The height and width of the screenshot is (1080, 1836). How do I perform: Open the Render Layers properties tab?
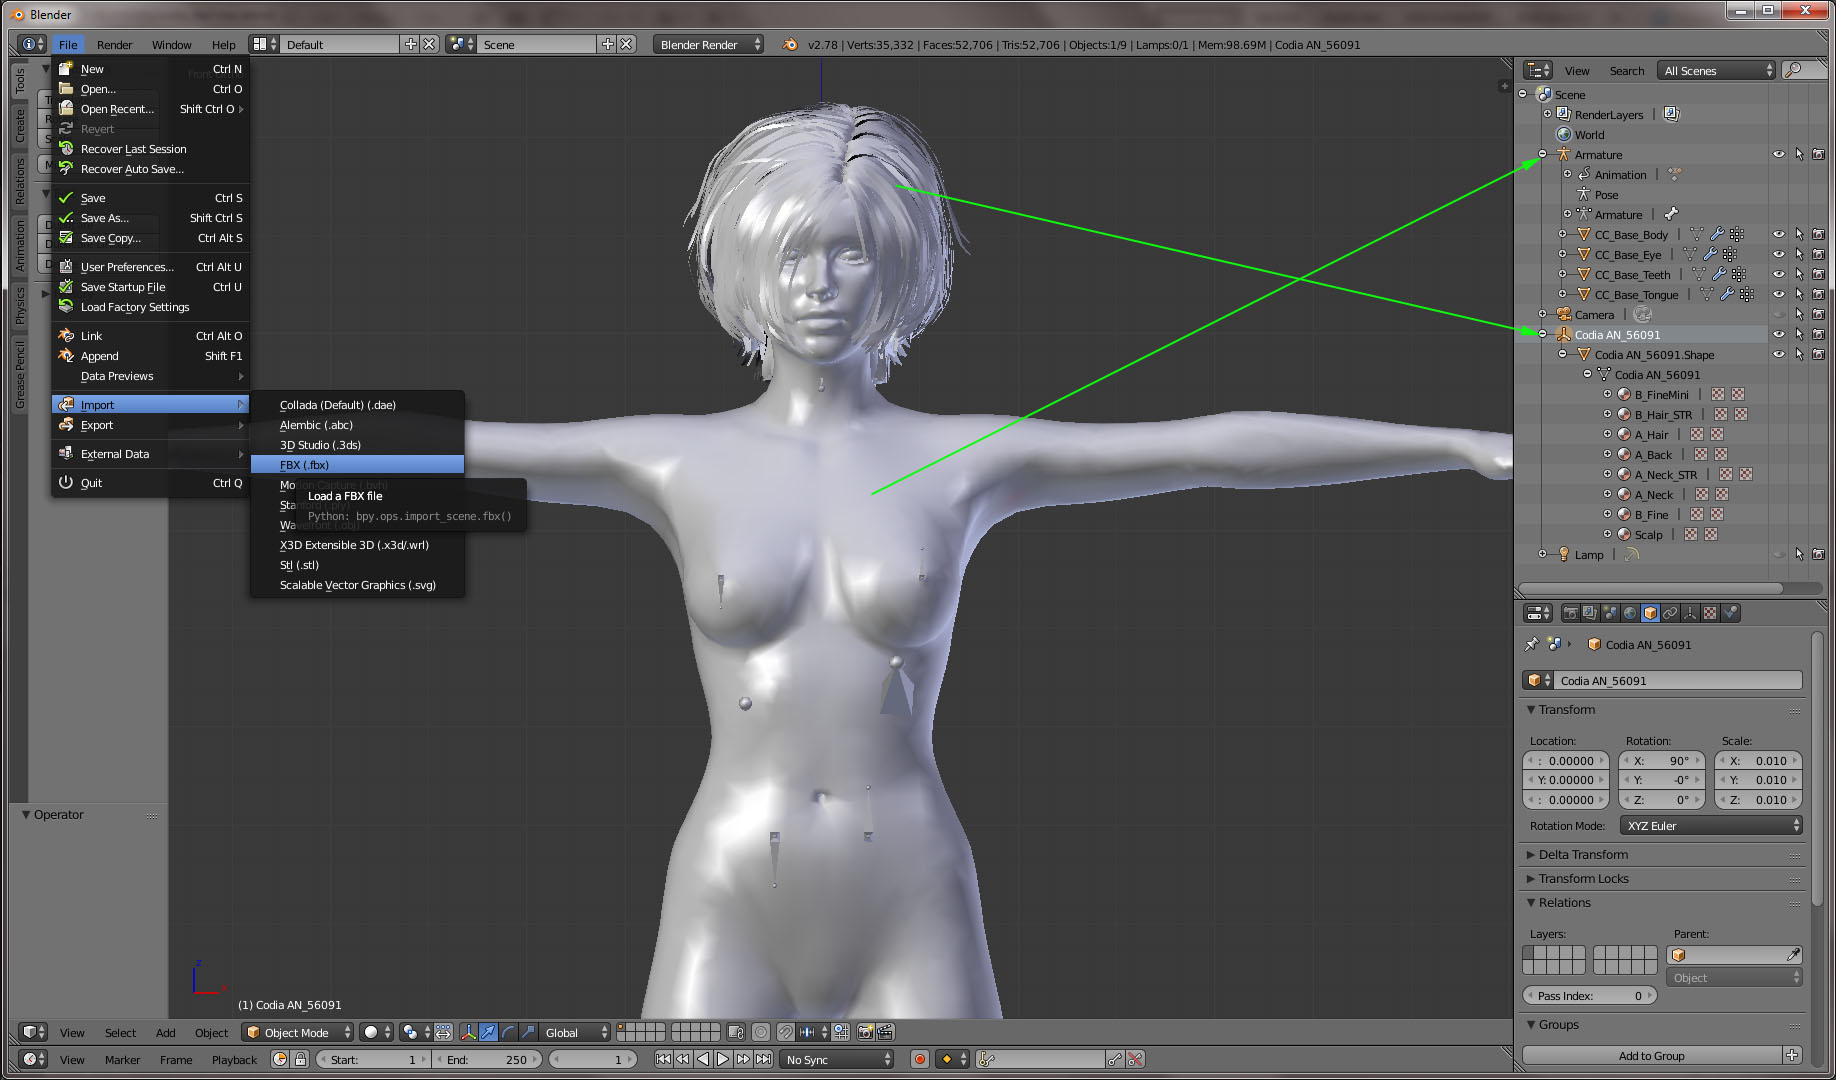click(1590, 613)
